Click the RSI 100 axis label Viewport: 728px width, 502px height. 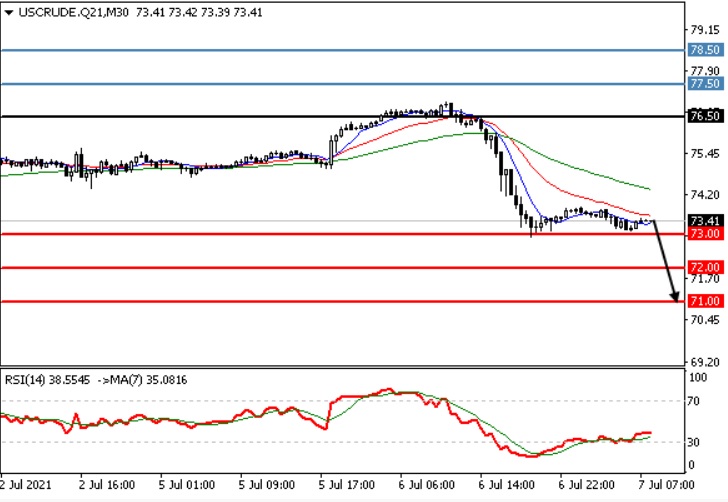pos(698,378)
